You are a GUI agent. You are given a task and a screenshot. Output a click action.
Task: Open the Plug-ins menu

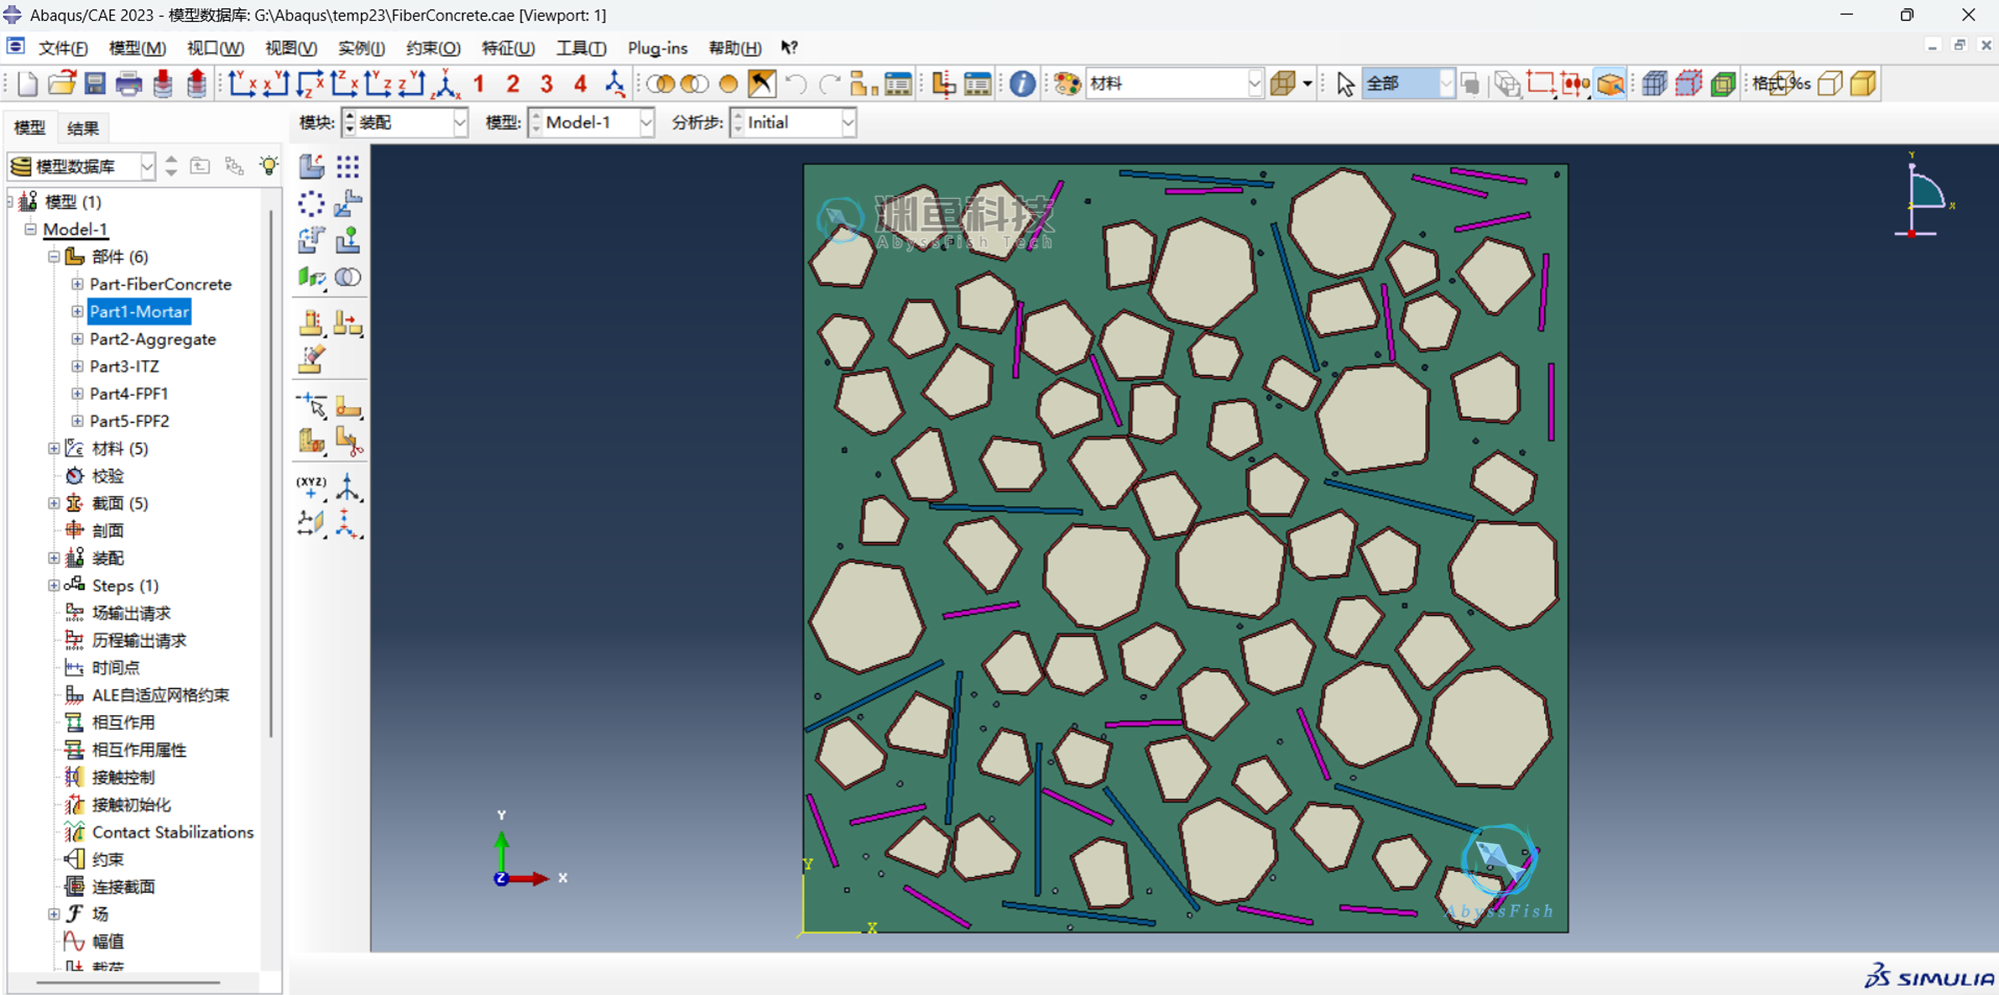[658, 48]
